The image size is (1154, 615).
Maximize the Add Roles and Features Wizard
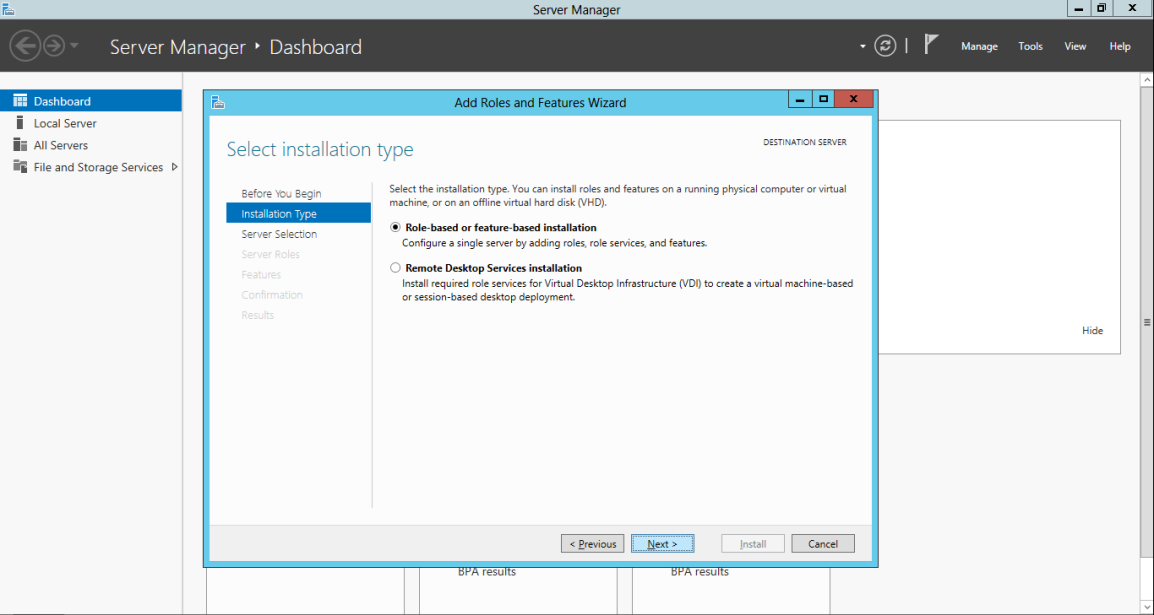pos(823,99)
